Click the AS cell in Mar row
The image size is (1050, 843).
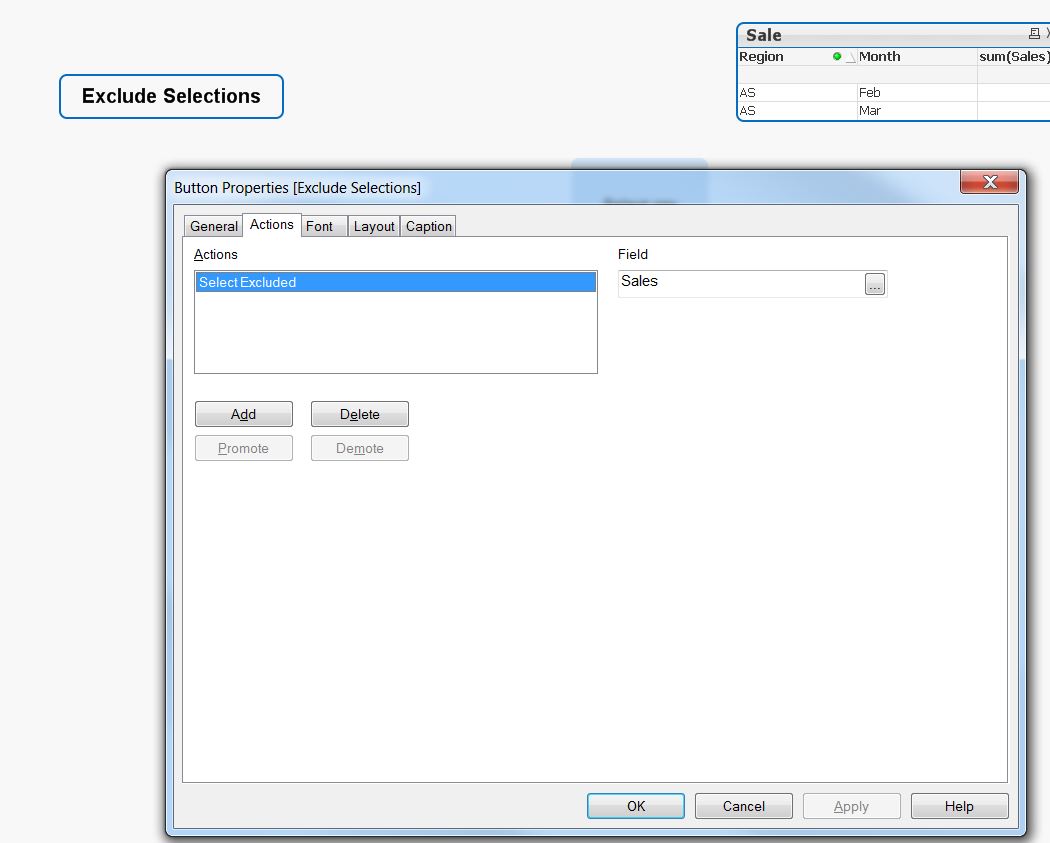point(797,110)
